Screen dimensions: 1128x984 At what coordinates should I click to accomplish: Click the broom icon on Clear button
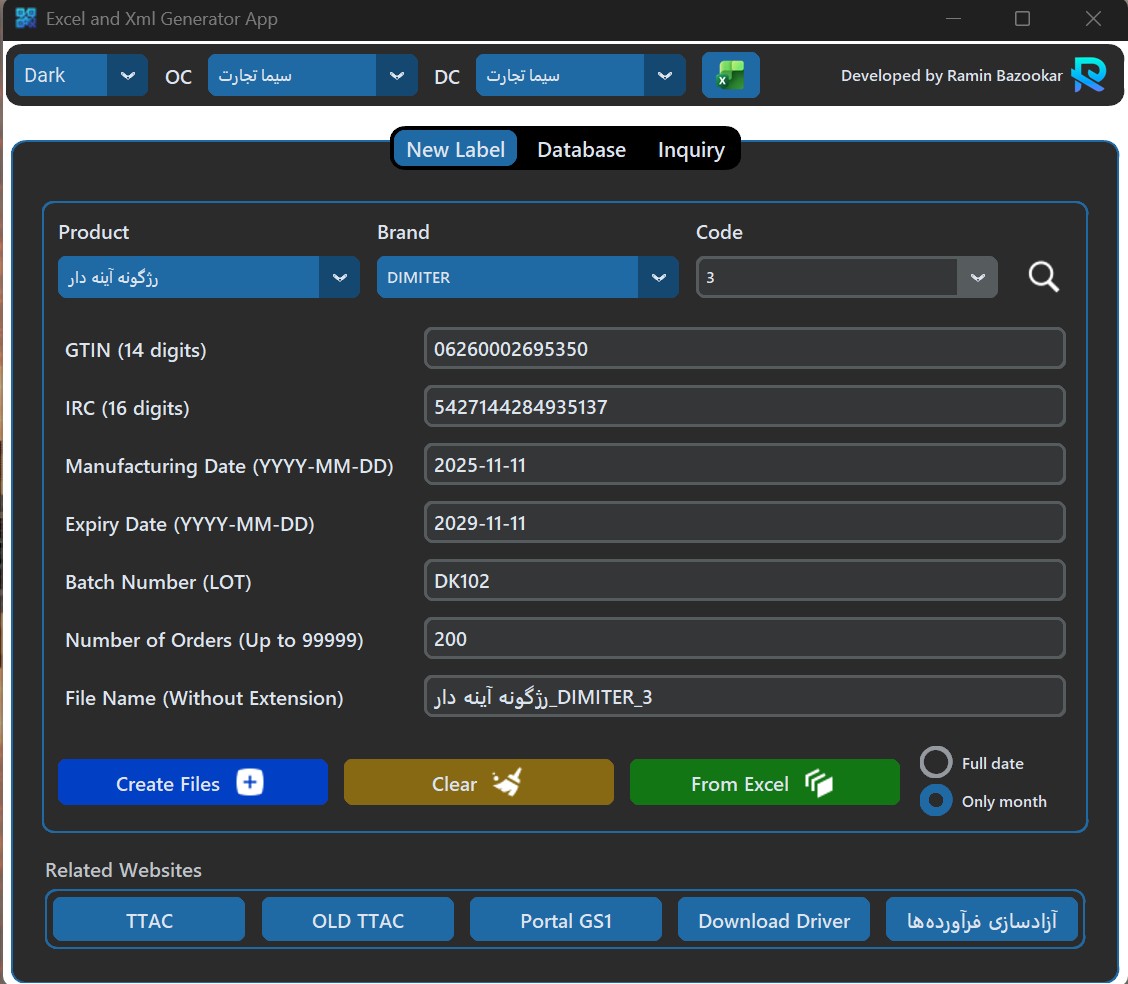508,783
